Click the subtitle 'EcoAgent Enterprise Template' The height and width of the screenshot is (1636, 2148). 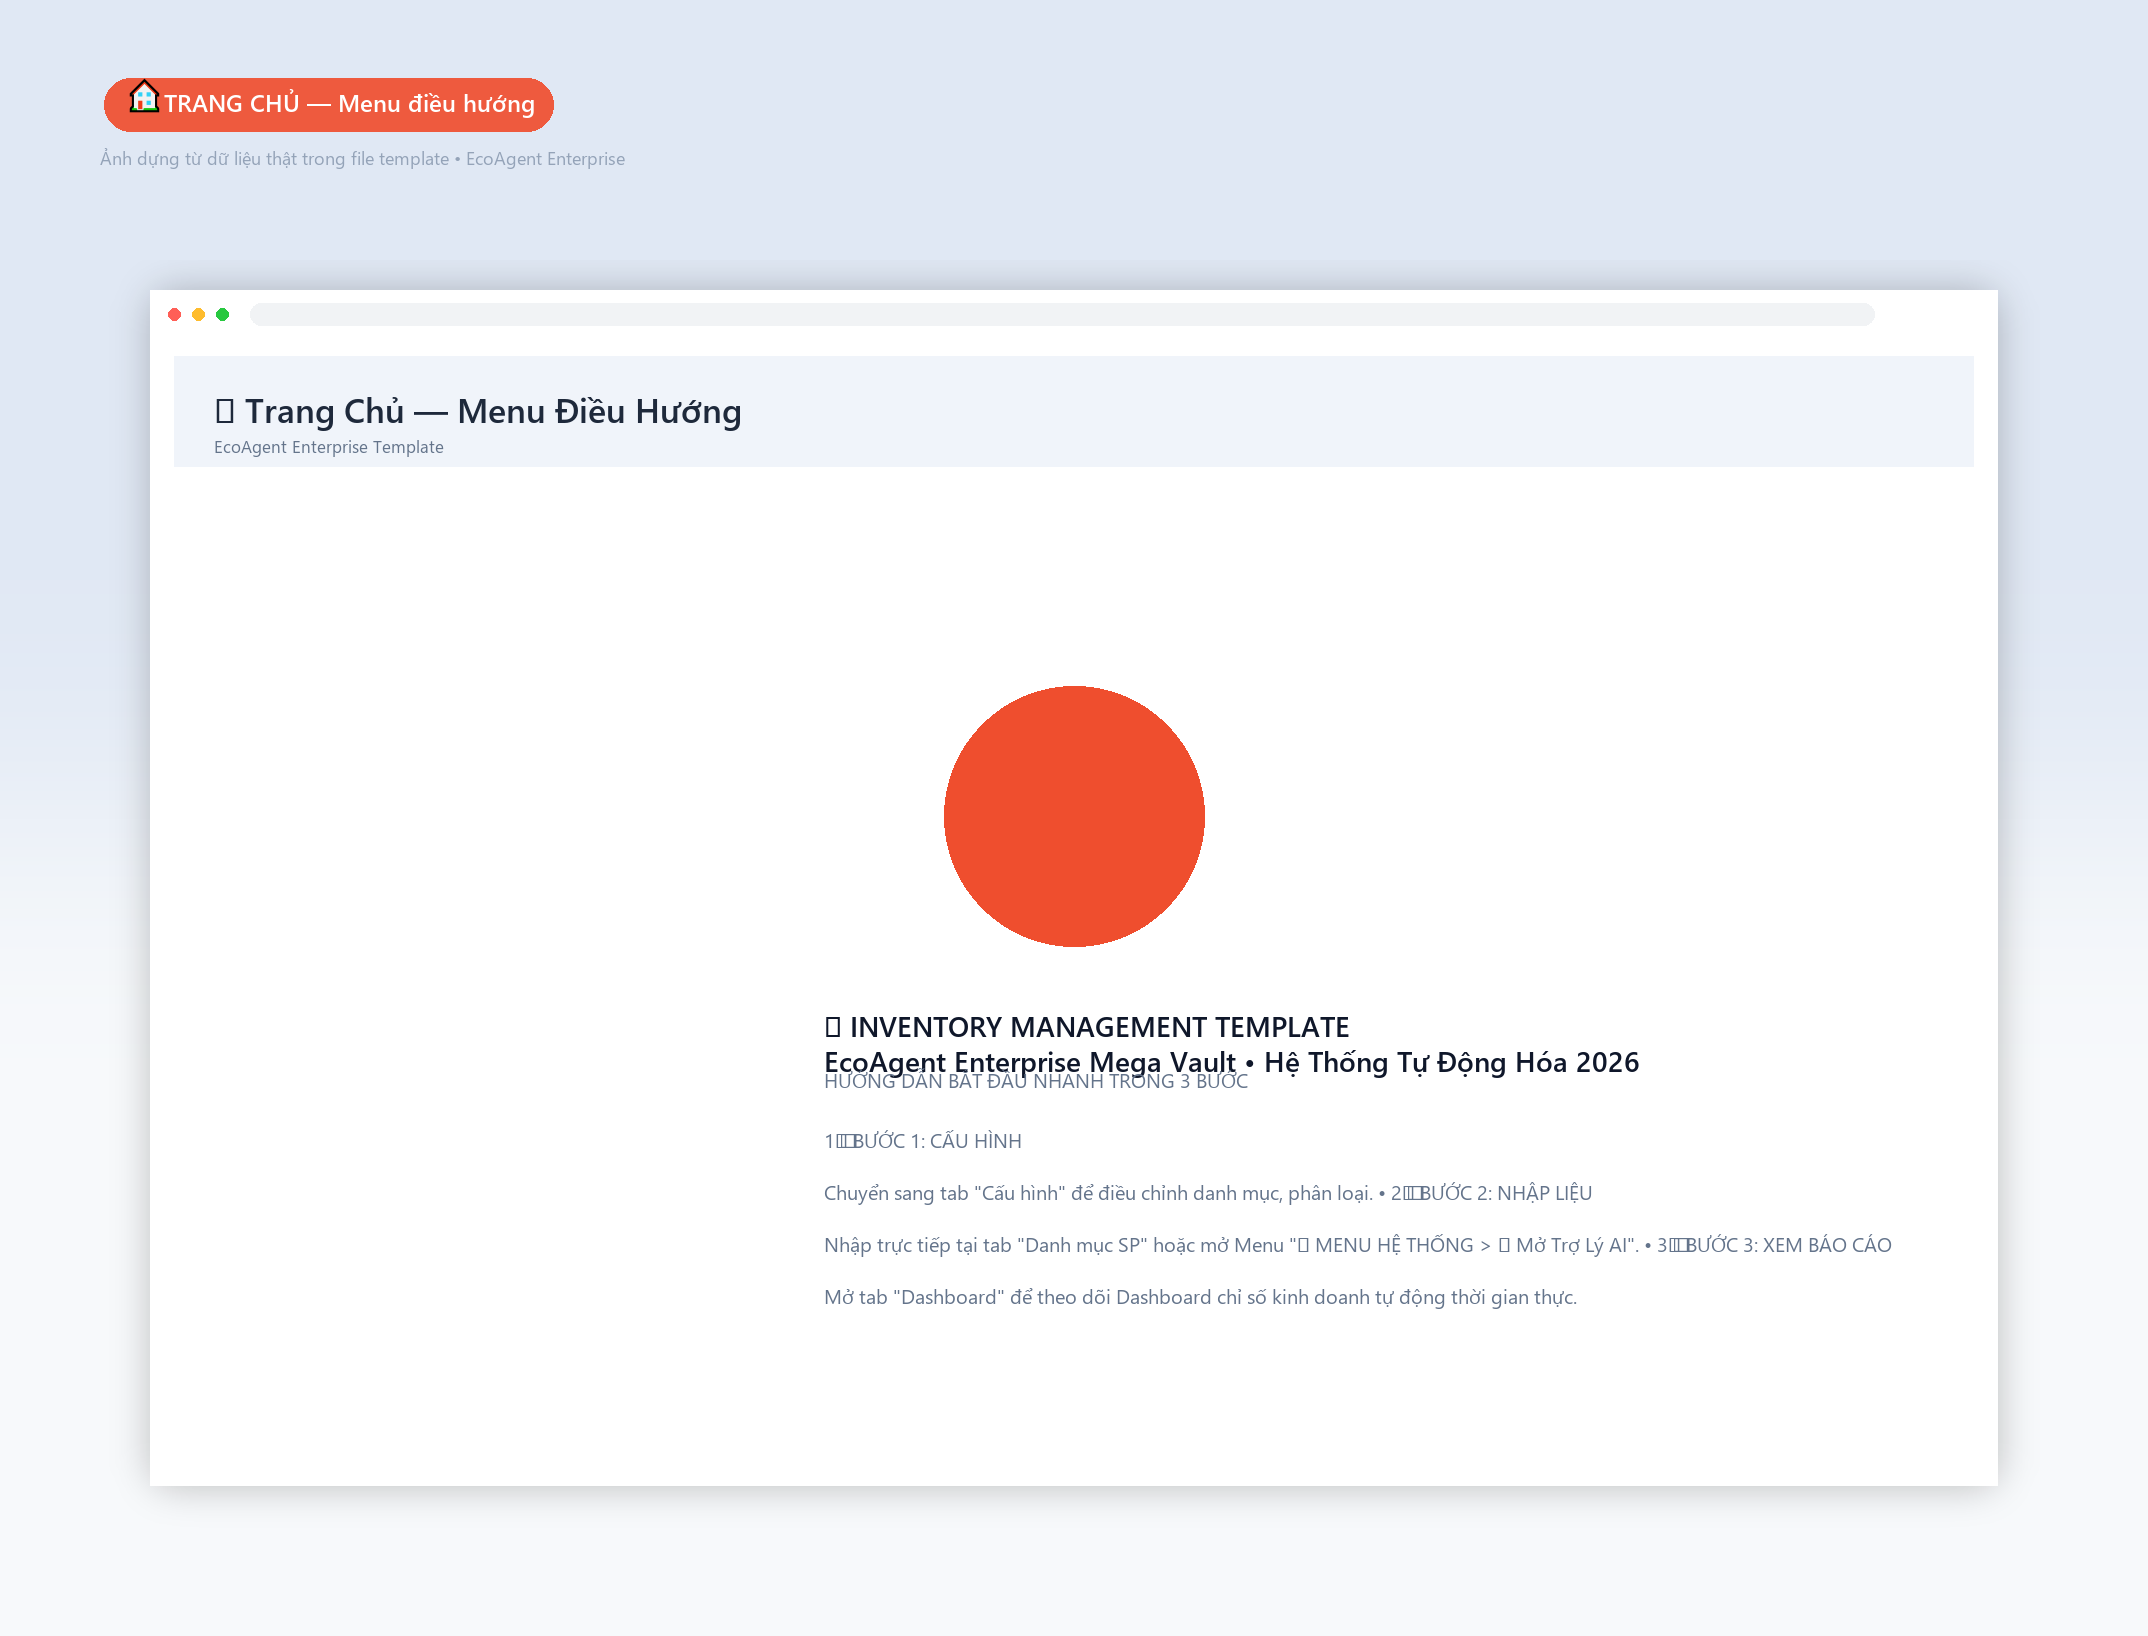[x=329, y=447]
